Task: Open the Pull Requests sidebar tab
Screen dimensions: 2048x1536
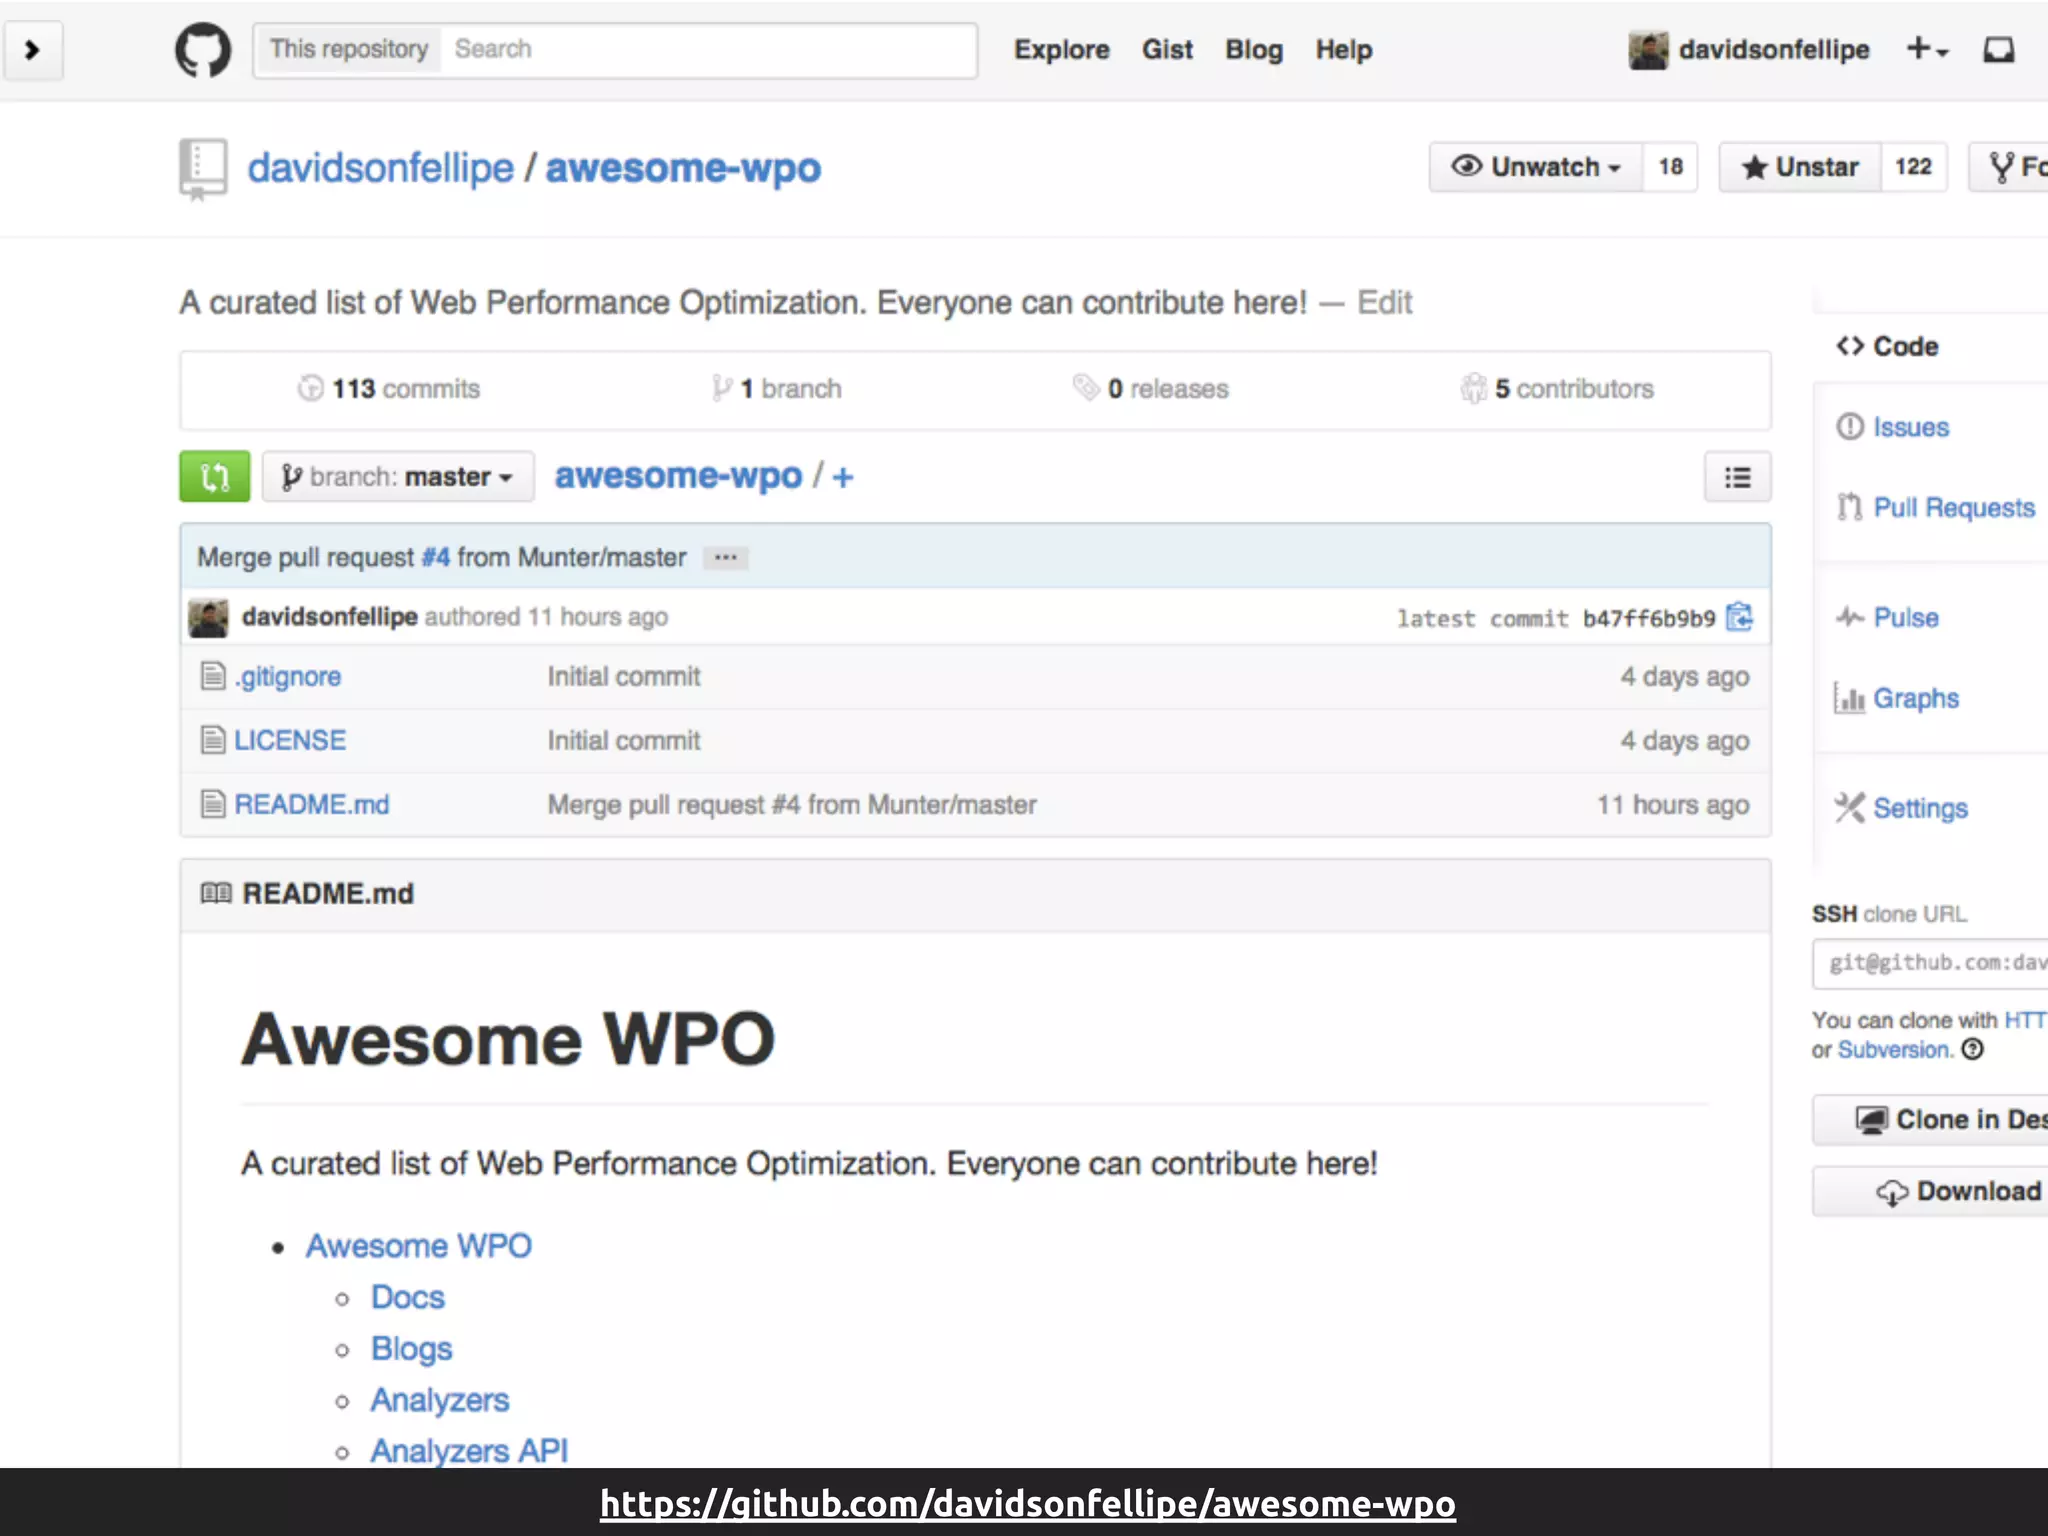Action: pos(1954,508)
